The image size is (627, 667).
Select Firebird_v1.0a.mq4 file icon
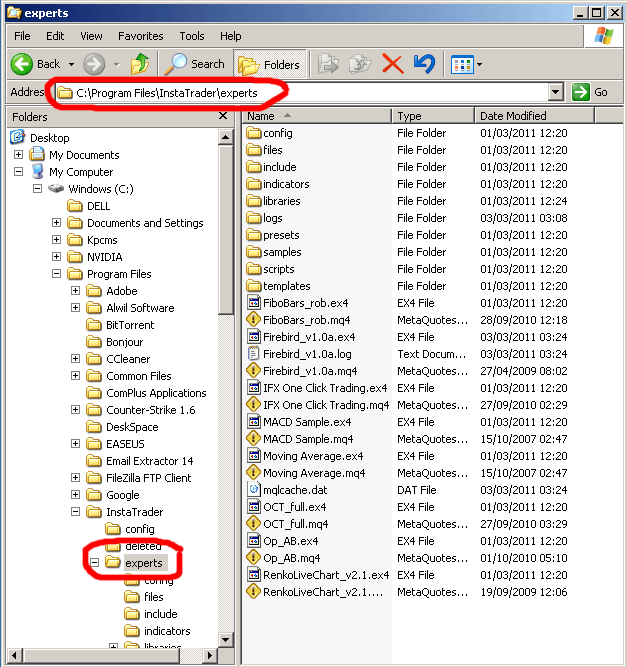tap(254, 371)
